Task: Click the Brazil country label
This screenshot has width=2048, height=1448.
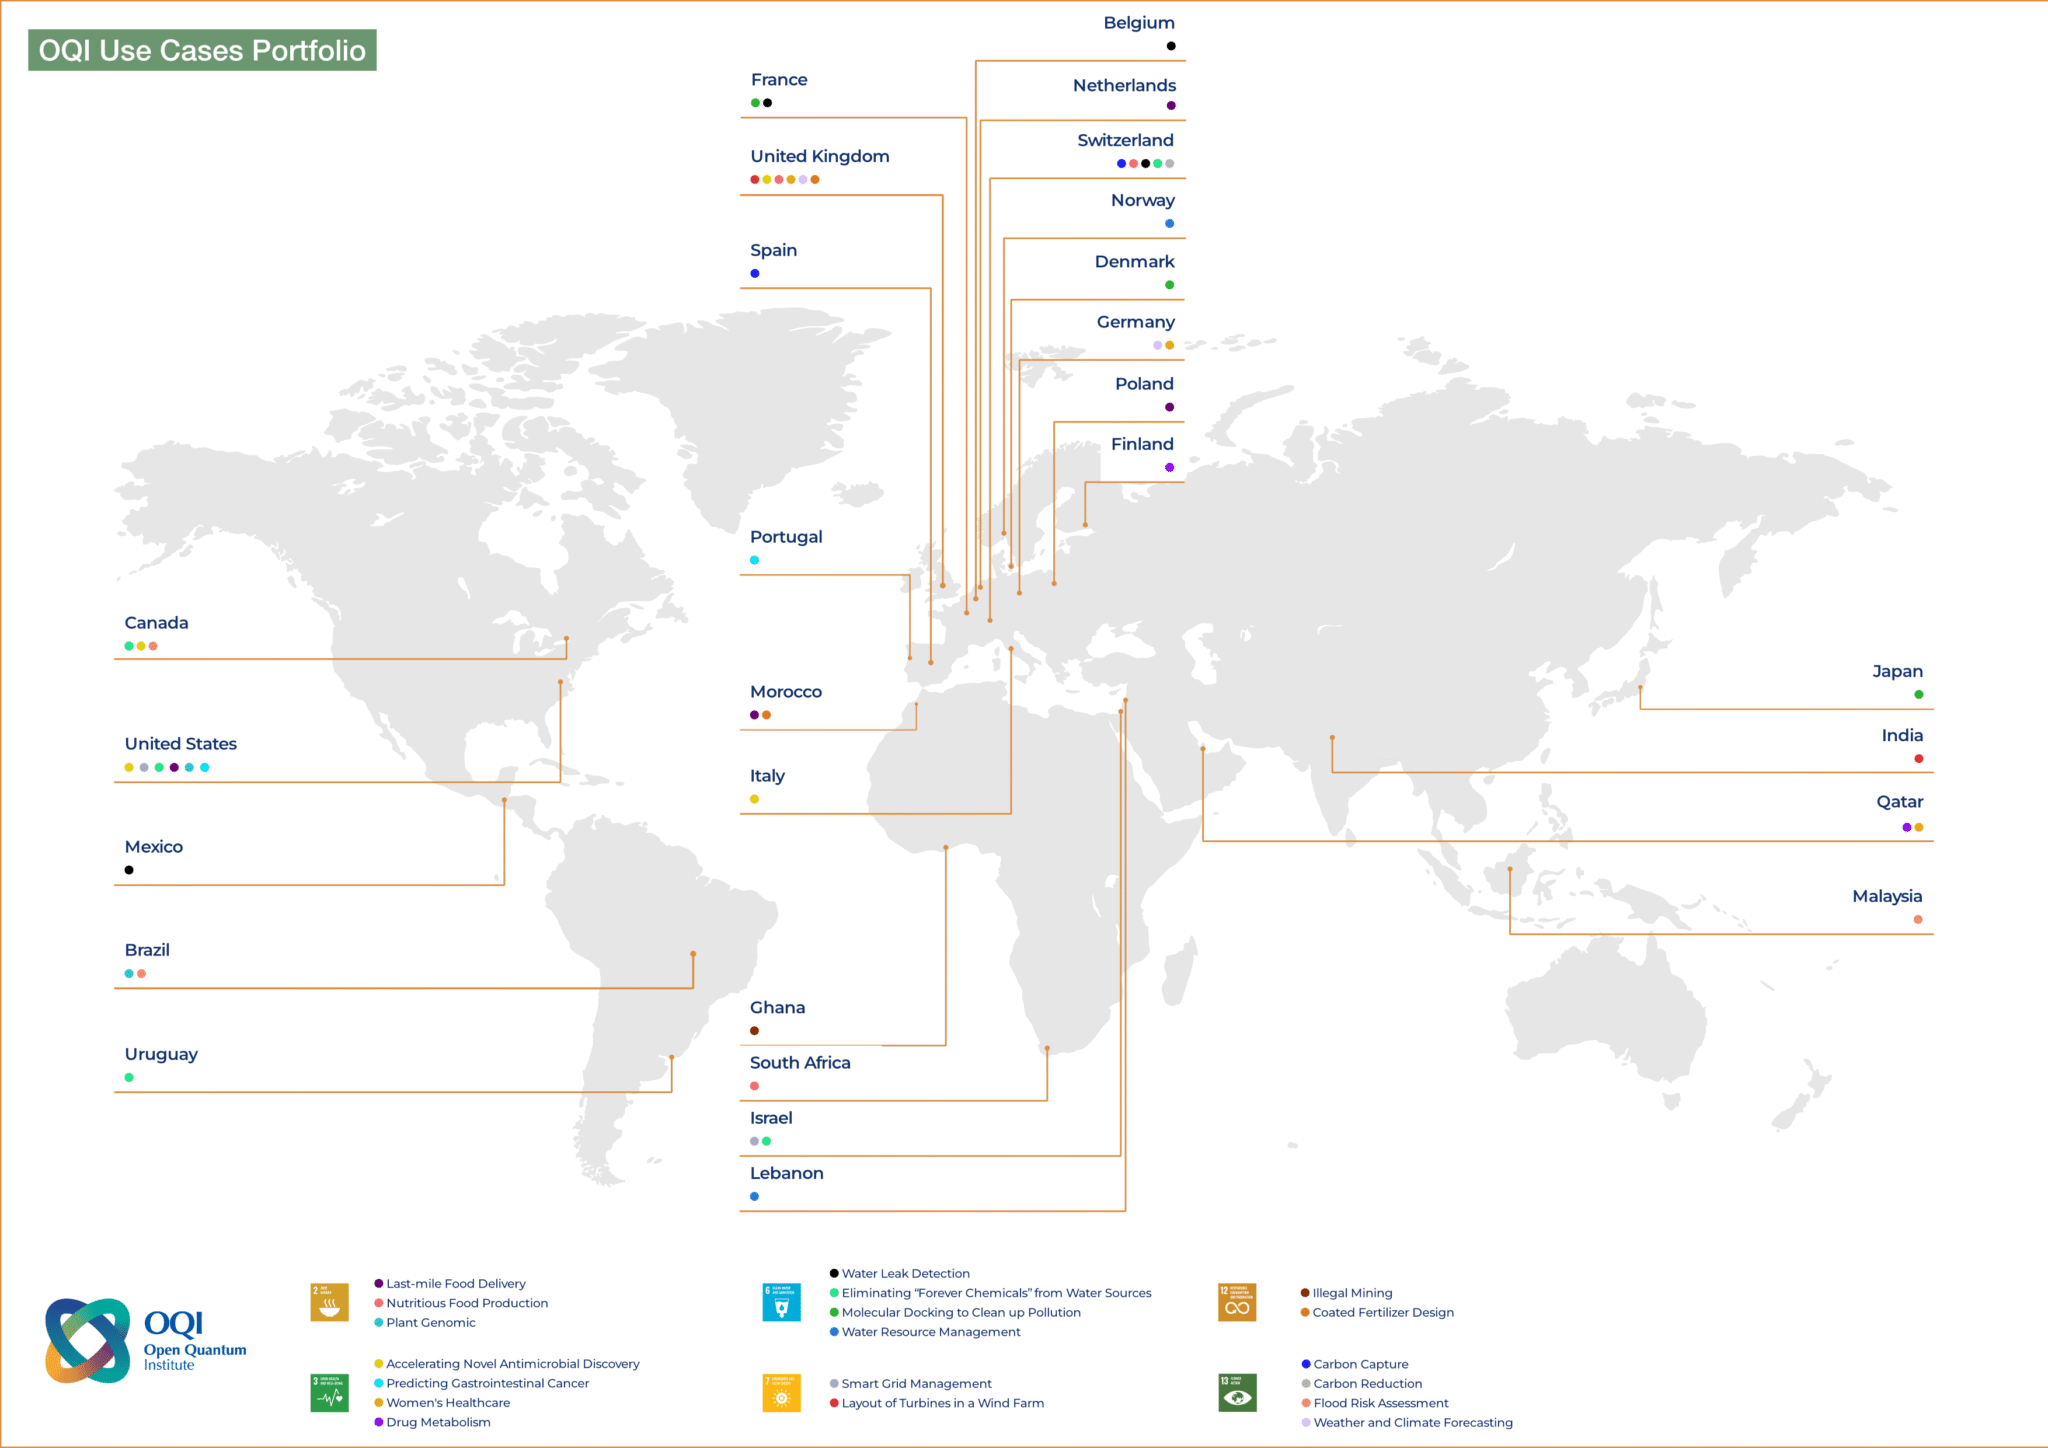Action: coord(147,949)
